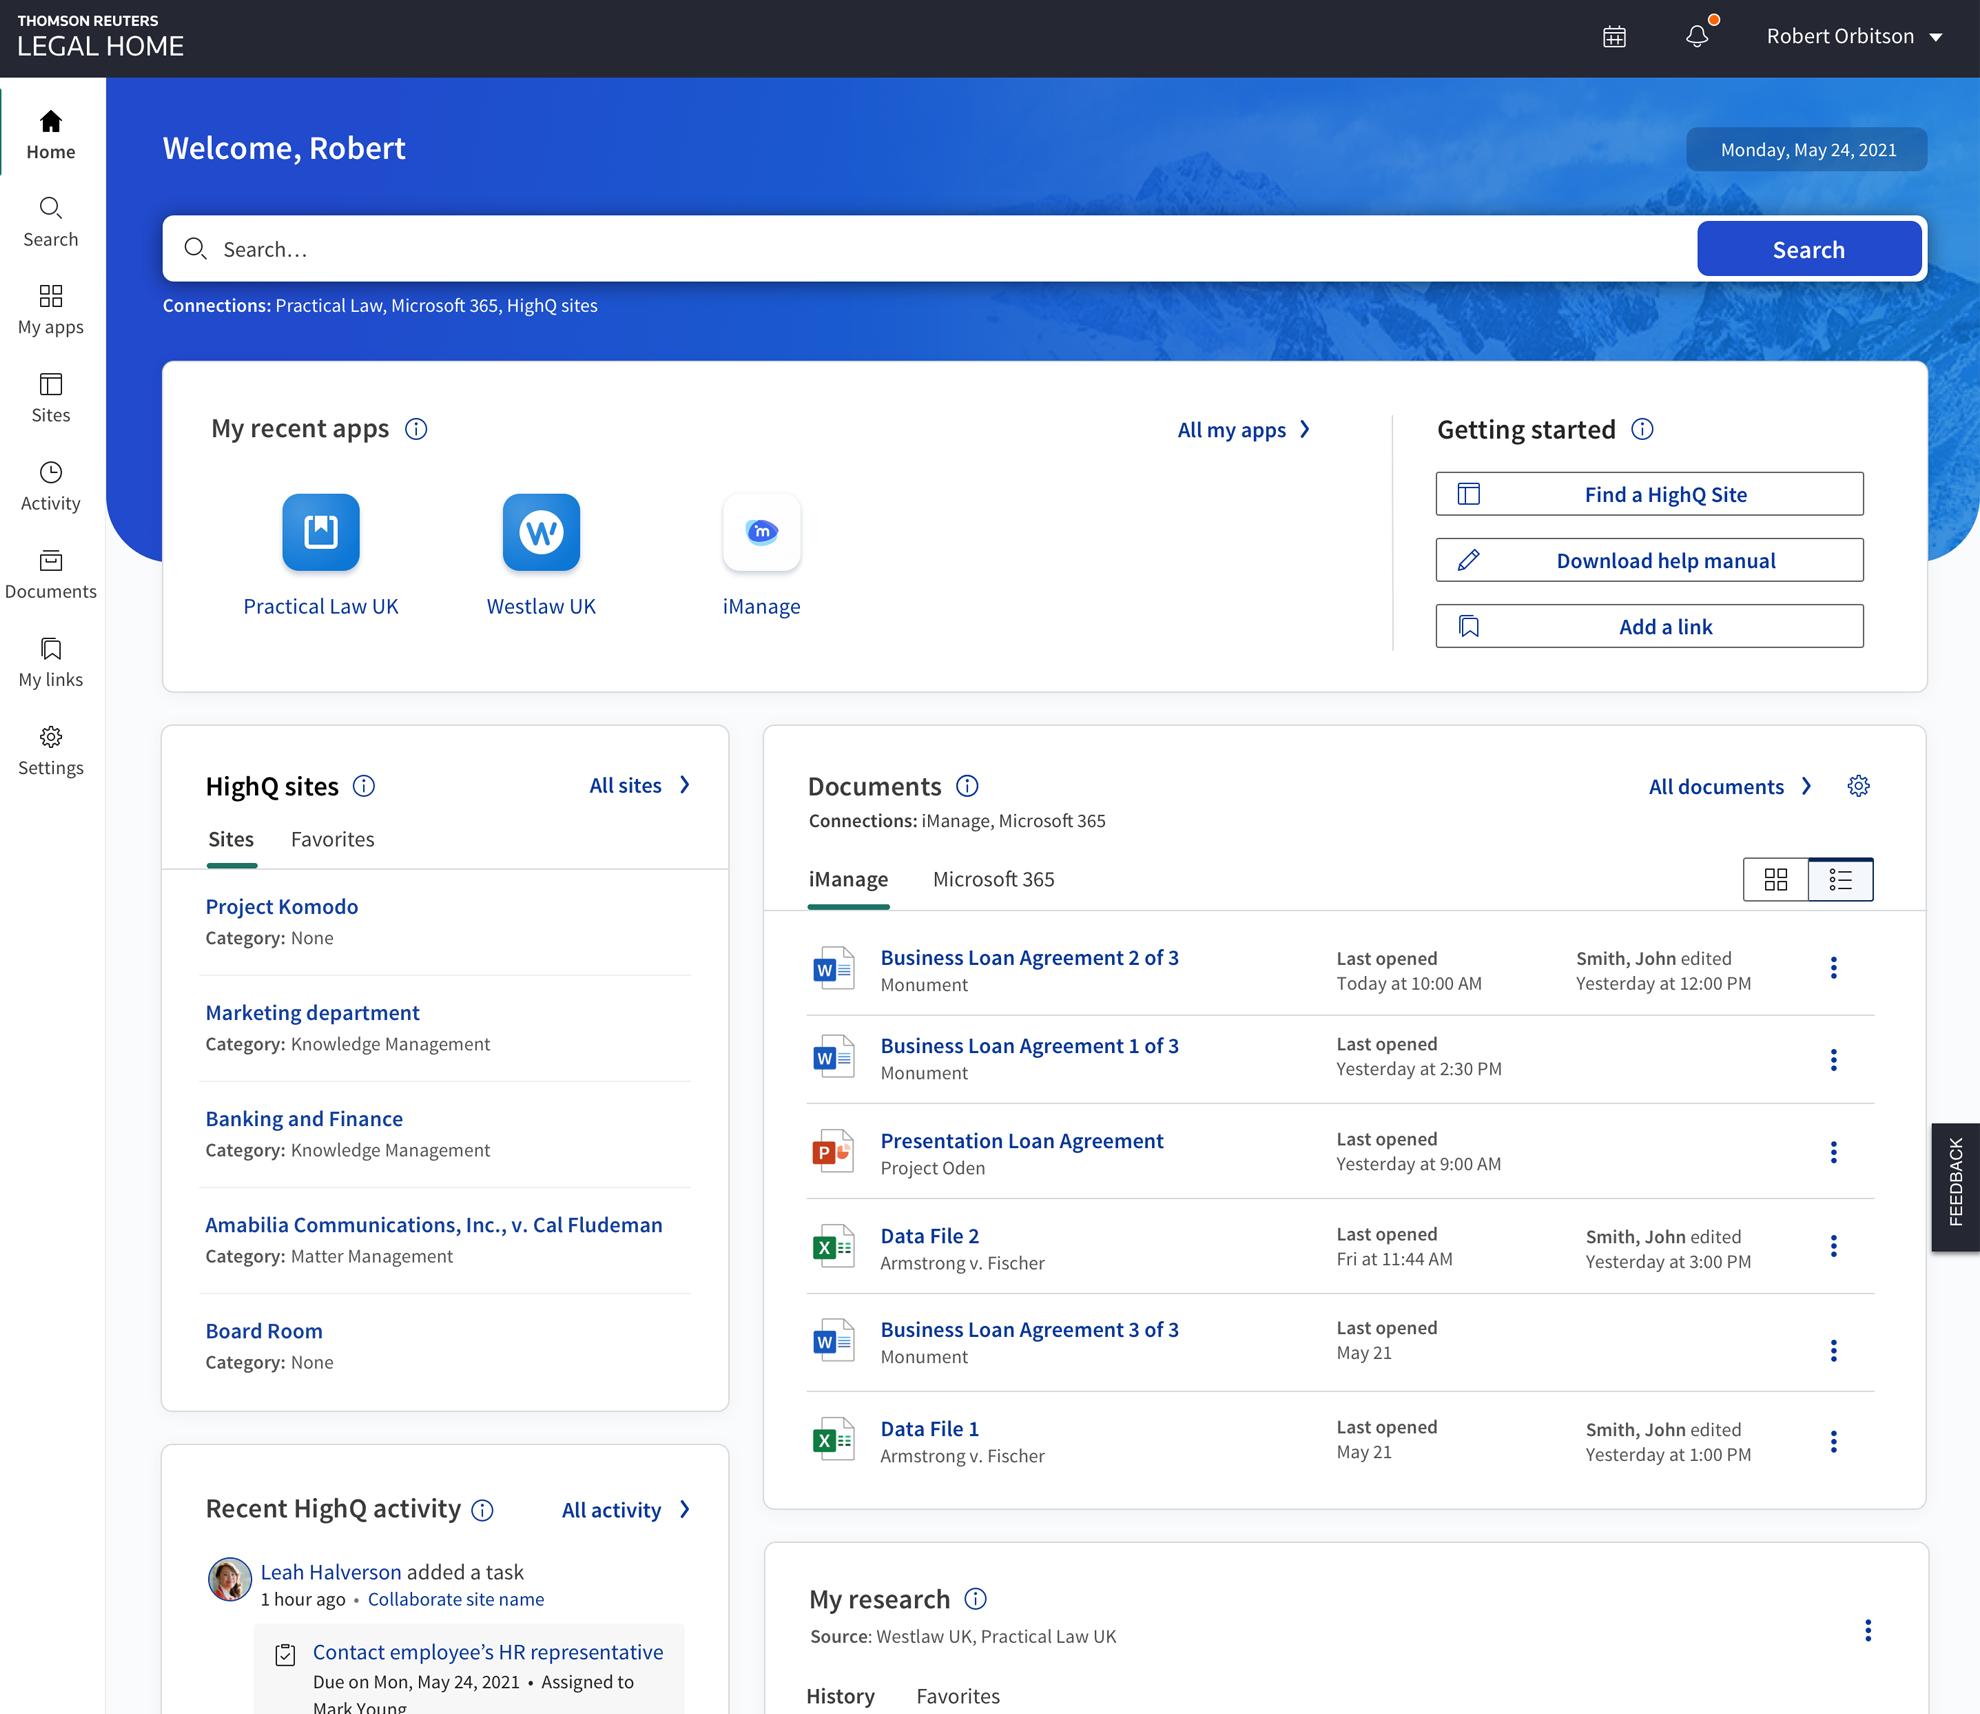Open the Project Komodo site link
Viewport: 1980px width, 1714px height.
[282, 906]
